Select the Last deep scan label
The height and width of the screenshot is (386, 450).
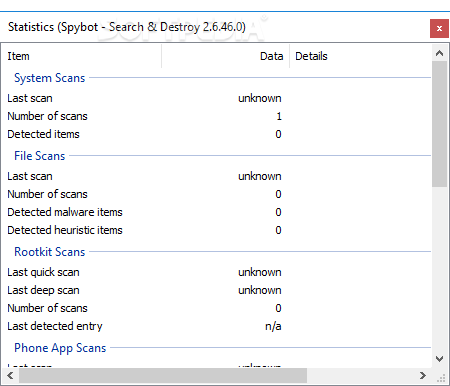point(43,290)
